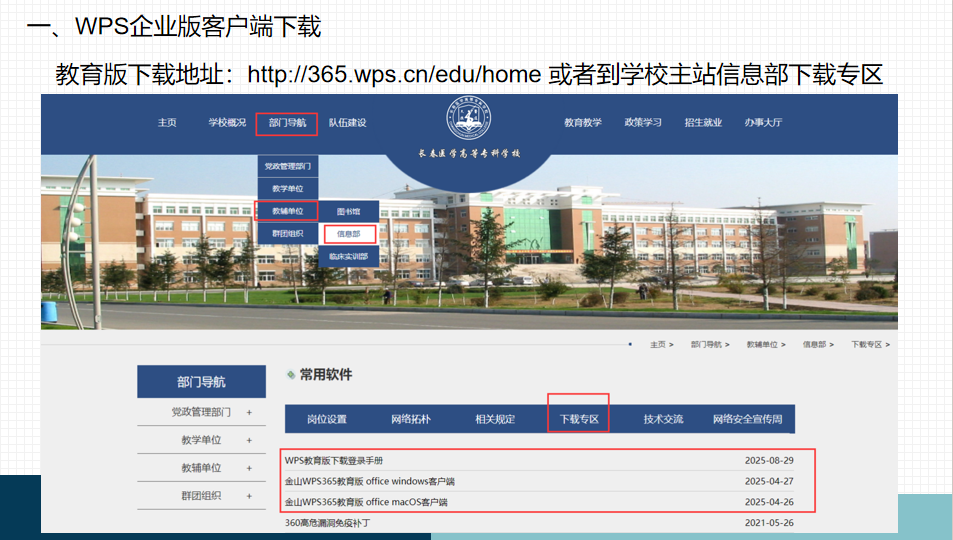Screen dimensions: 953x540
Task: Open 群团组织 in the sidebar
Action: pos(201,496)
